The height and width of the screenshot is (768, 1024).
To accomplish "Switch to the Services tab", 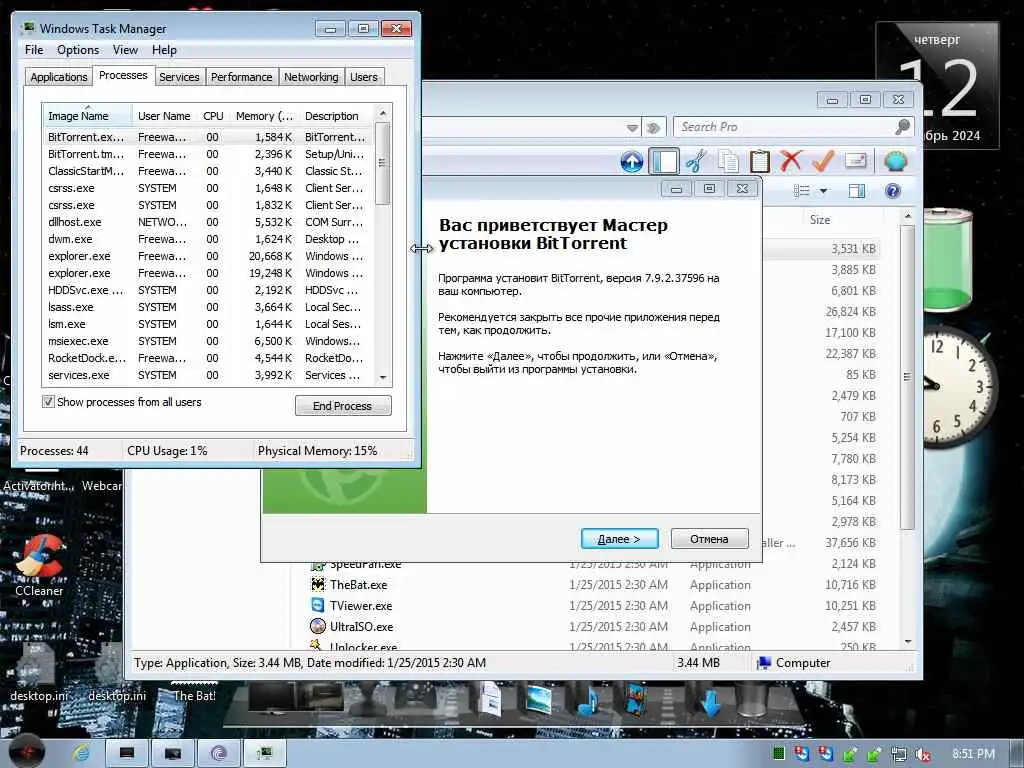I will 179,76.
